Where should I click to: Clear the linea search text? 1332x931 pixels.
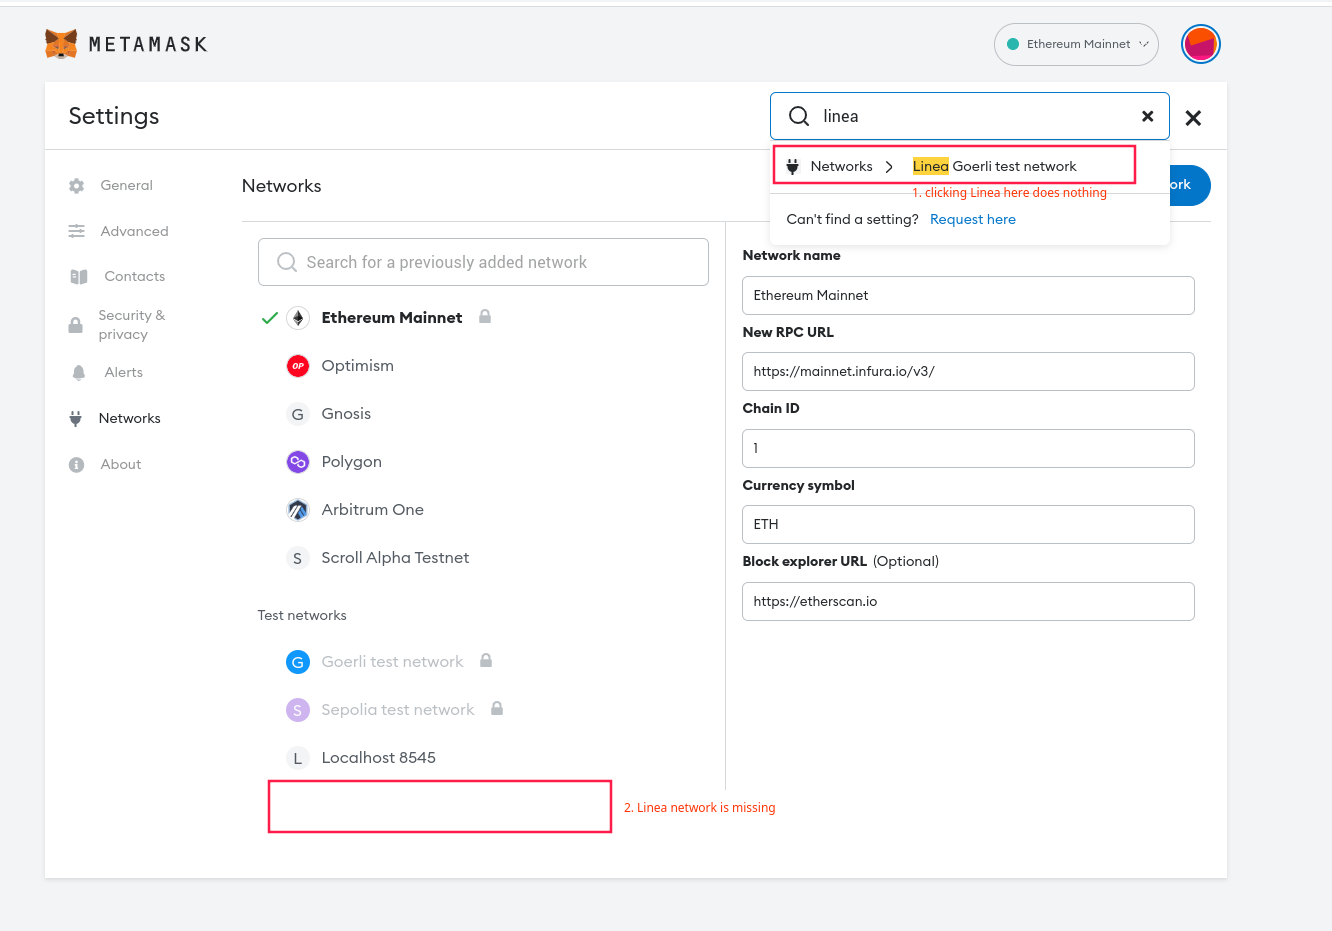[x=1147, y=116]
